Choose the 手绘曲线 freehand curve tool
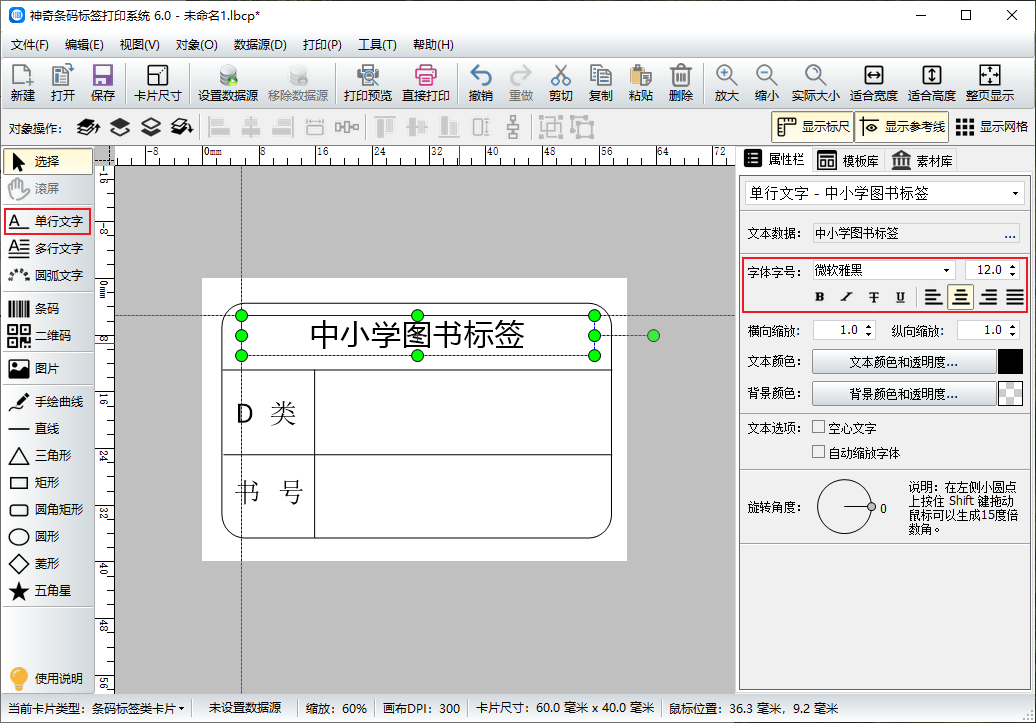Image resolution: width=1036 pixels, height=723 pixels. tap(48, 402)
